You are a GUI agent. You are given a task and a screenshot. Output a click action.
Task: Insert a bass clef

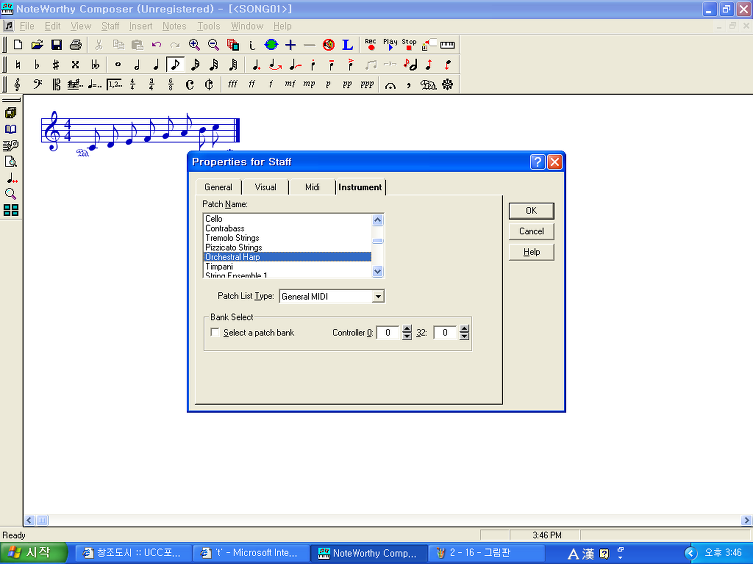(x=37, y=85)
